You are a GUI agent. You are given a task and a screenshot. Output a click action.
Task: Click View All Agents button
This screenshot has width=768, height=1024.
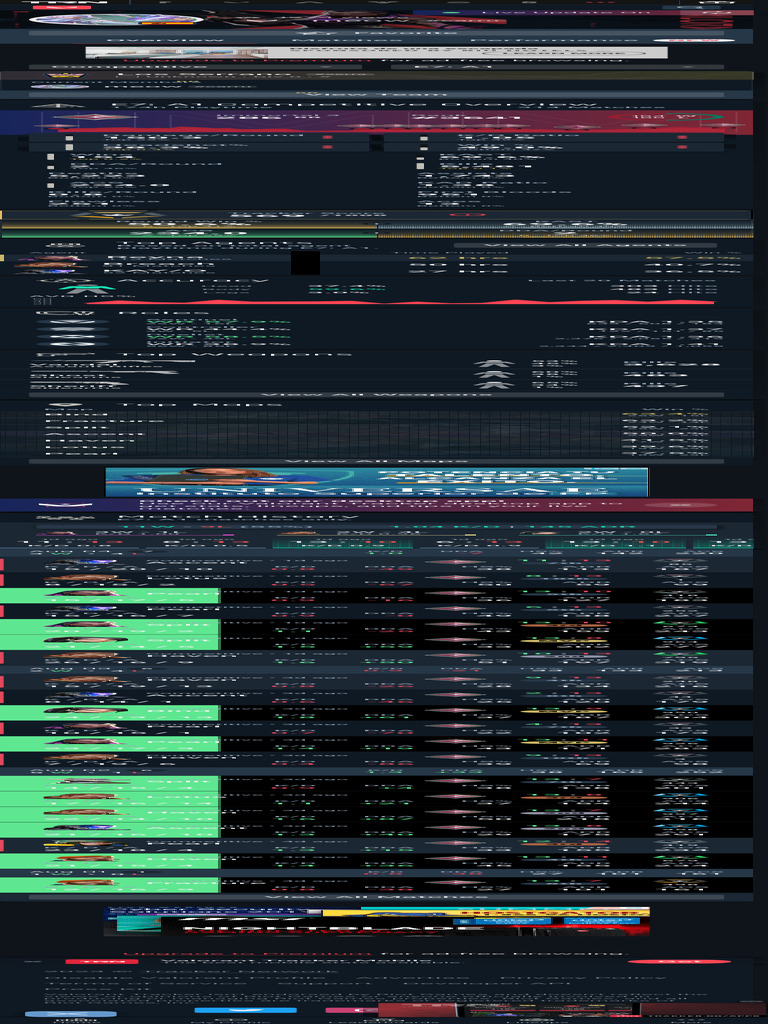point(585,246)
